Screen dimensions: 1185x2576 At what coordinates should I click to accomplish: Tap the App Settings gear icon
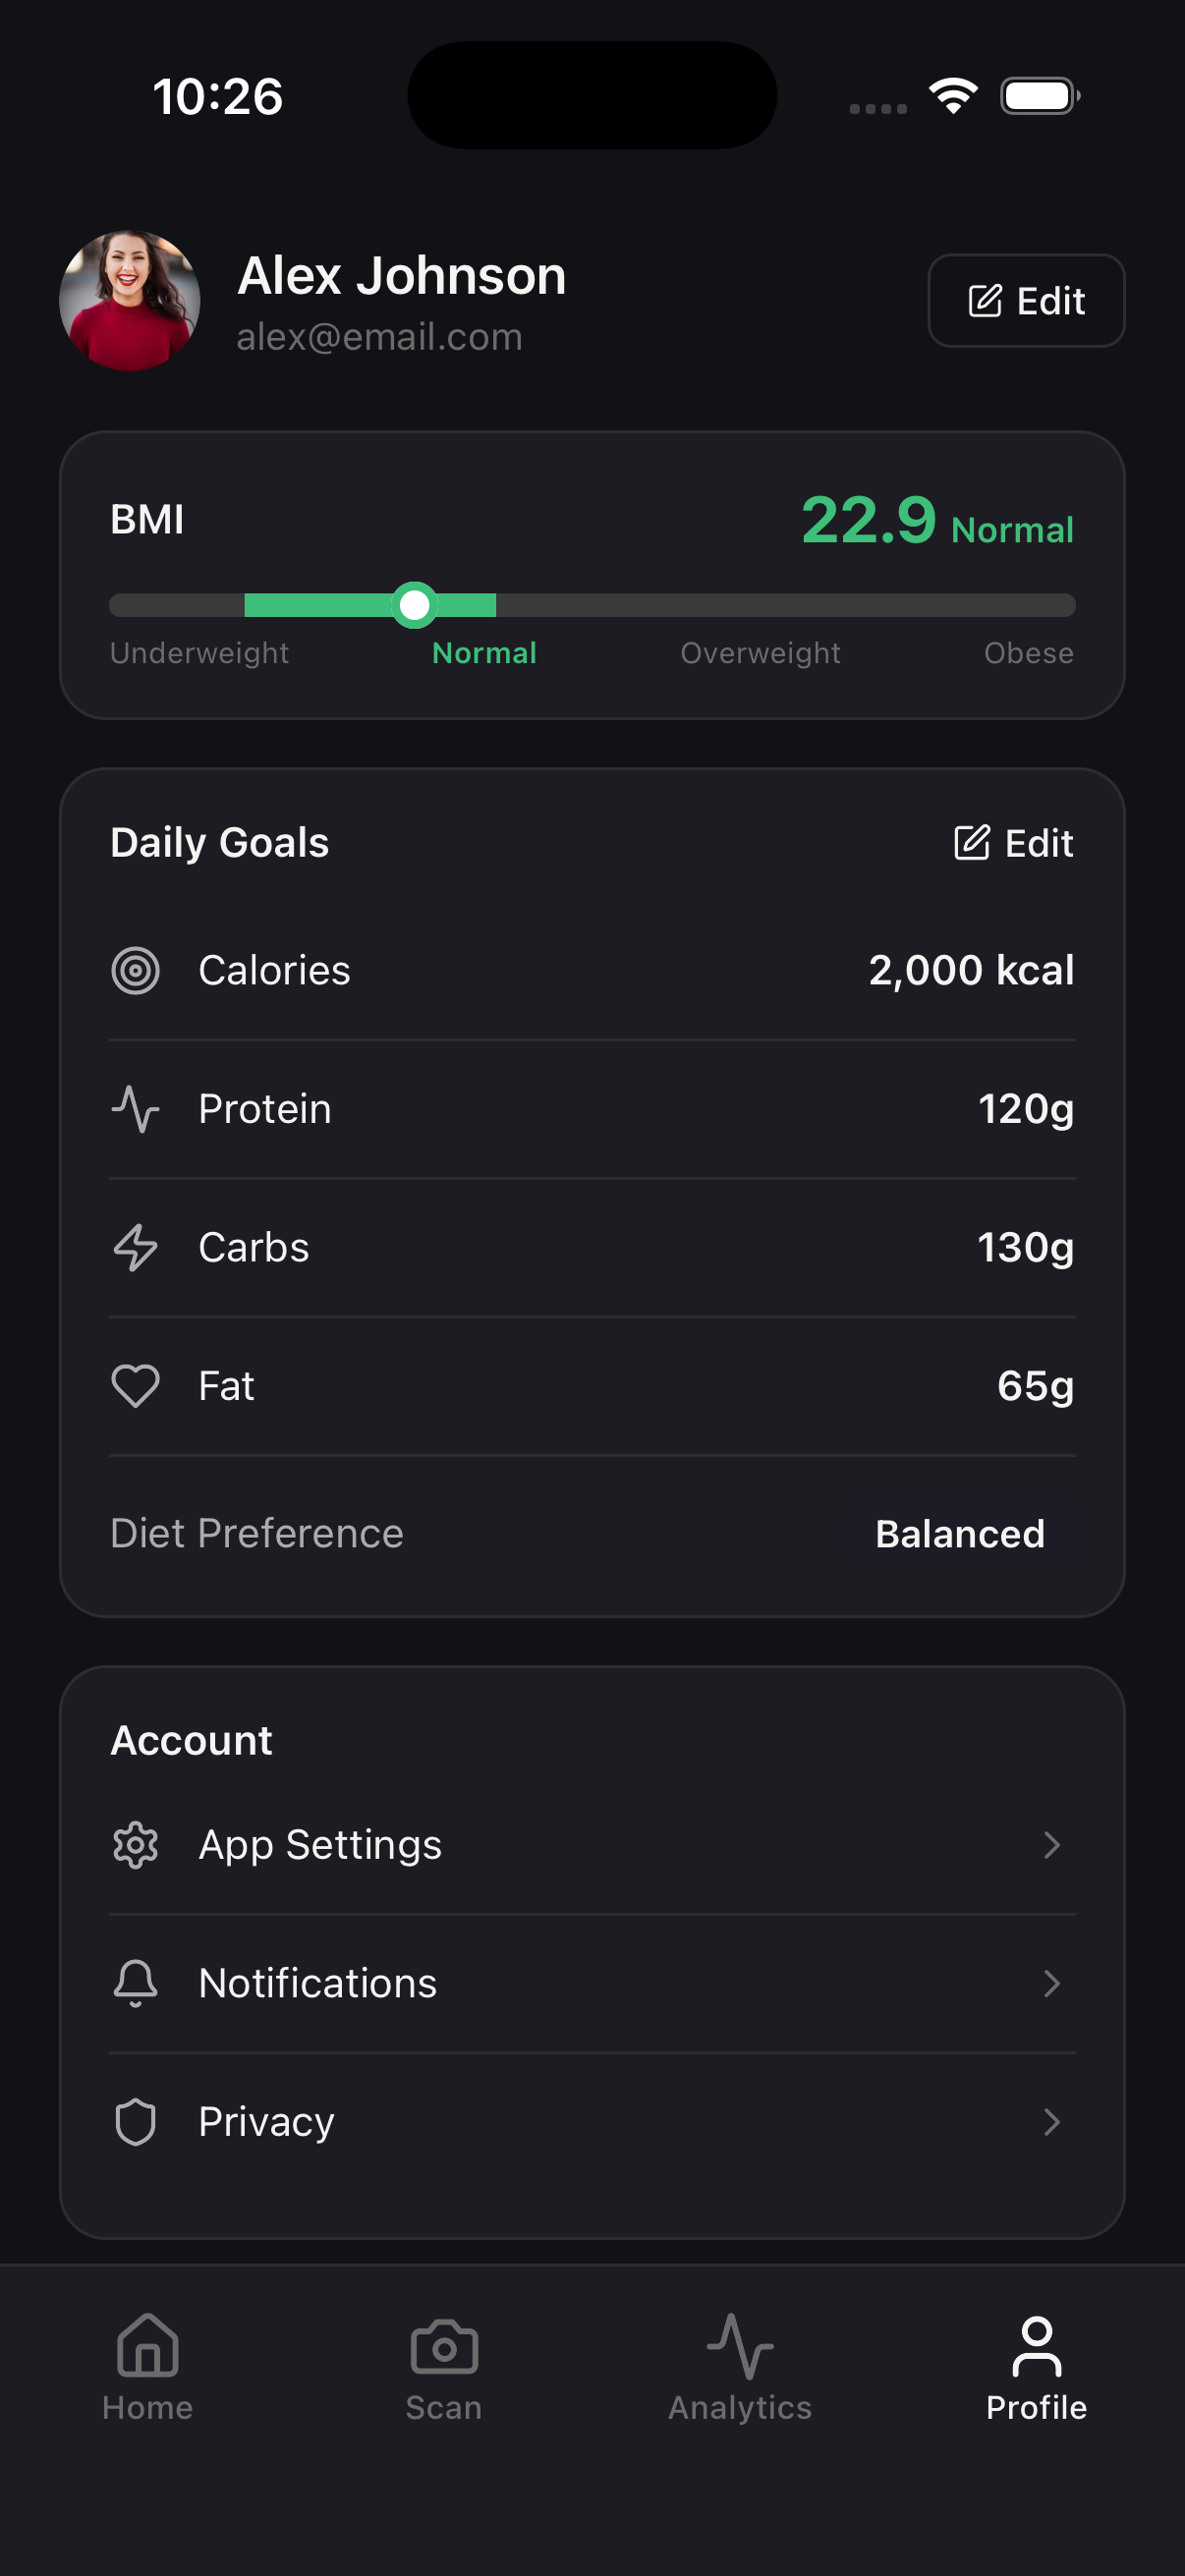pyautogui.click(x=135, y=1845)
